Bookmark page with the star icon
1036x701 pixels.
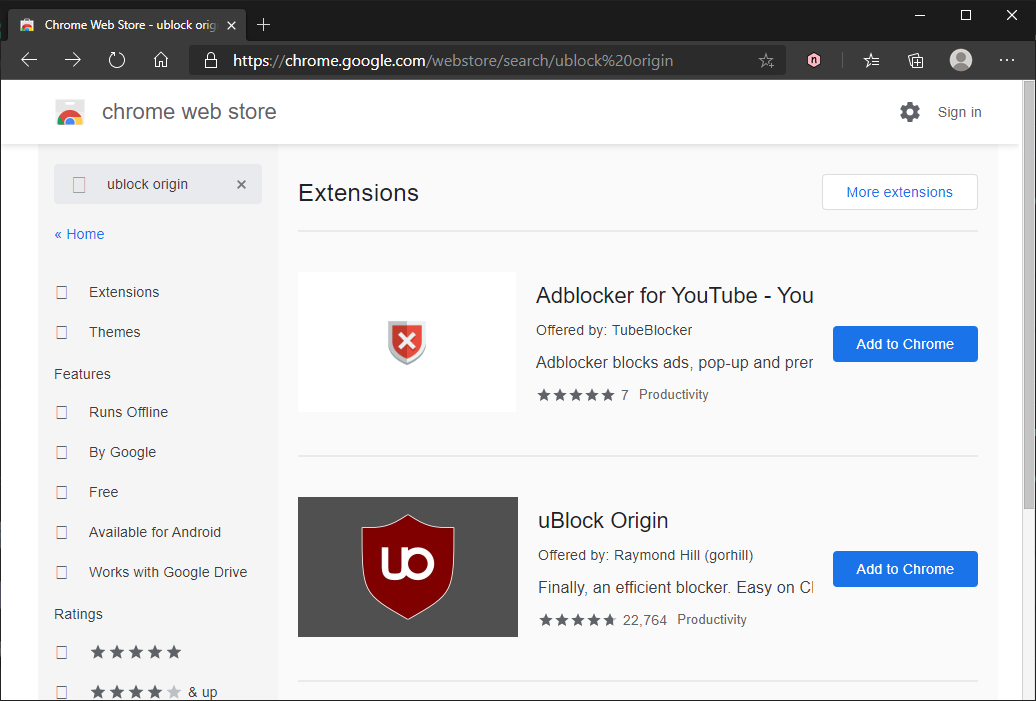click(x=766, y=61)
